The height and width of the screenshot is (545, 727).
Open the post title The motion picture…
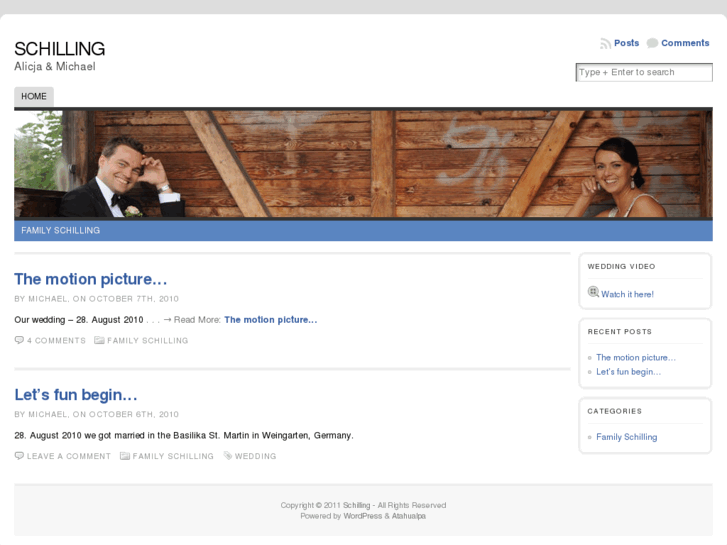coord(90,279)
